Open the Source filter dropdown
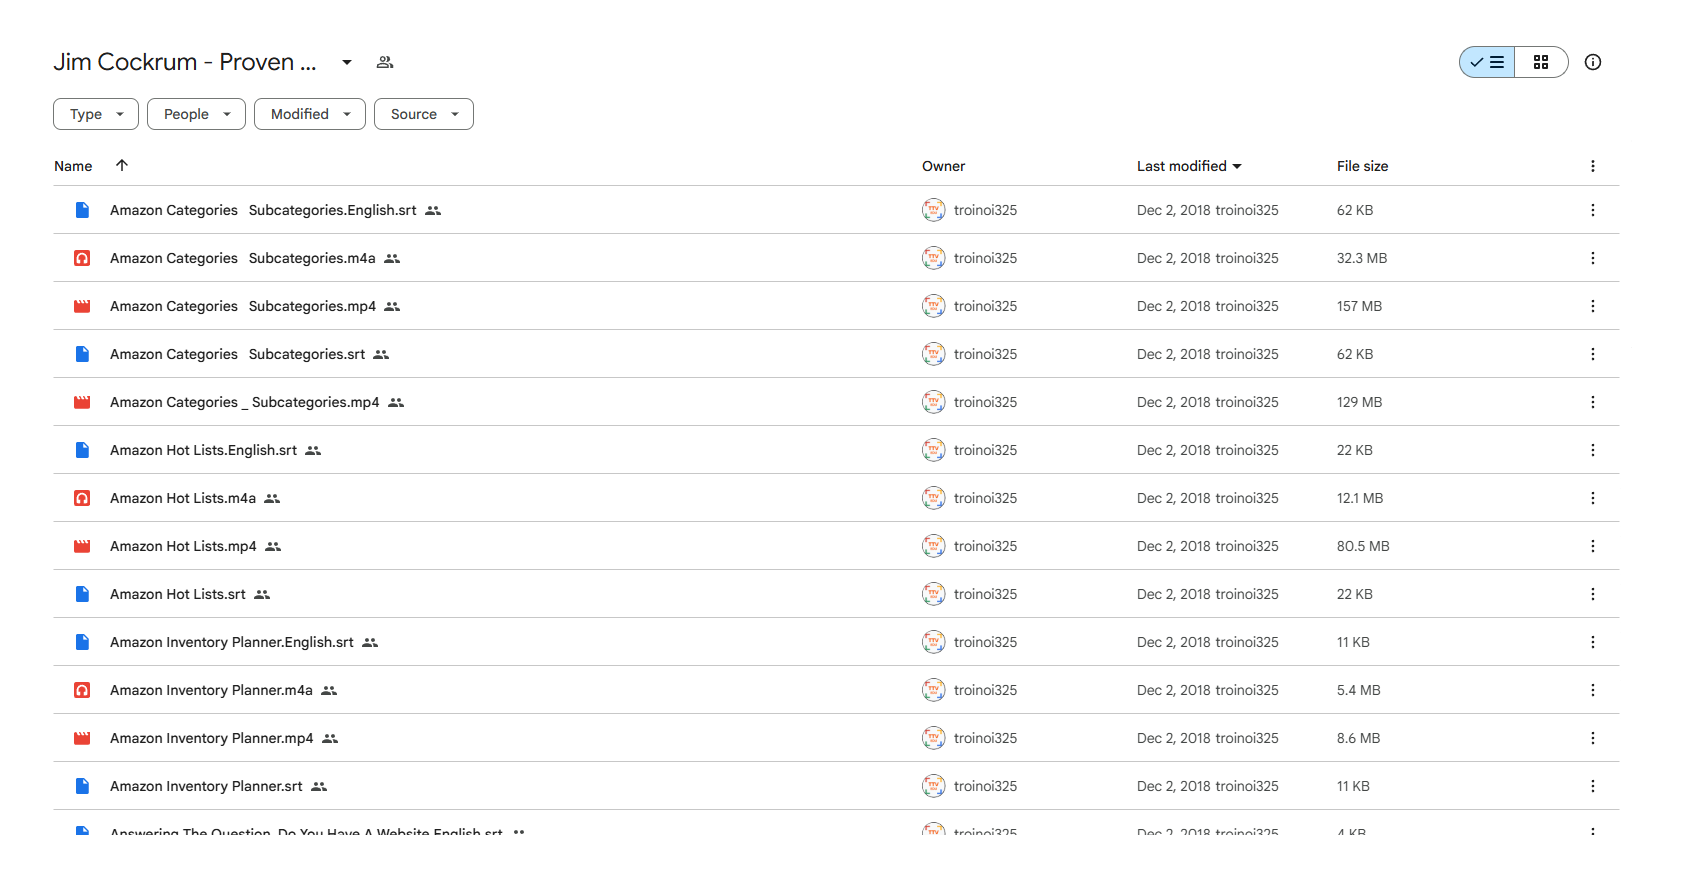 (x=424, y=114)
